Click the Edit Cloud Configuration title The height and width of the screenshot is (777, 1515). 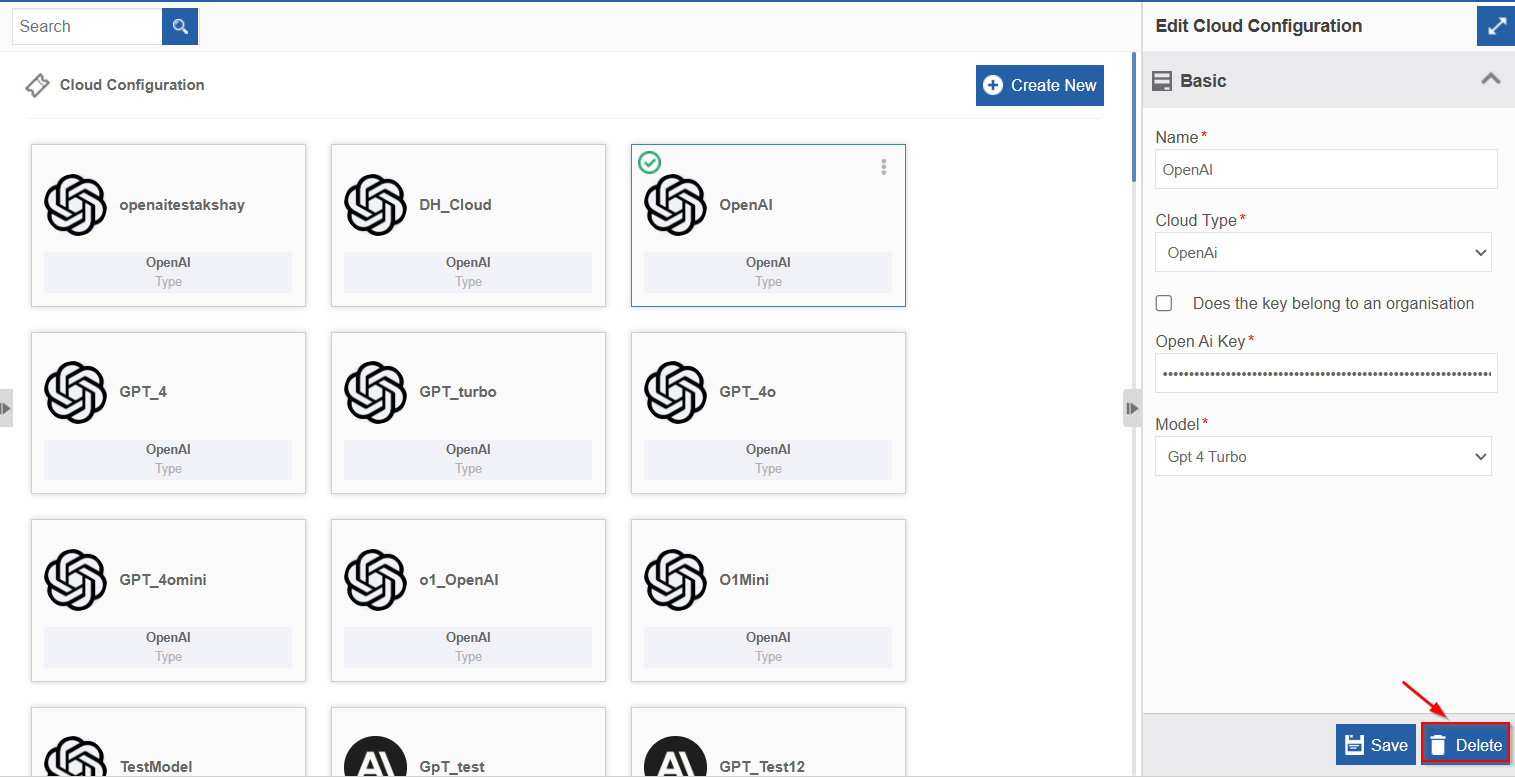coord(1259,26)
